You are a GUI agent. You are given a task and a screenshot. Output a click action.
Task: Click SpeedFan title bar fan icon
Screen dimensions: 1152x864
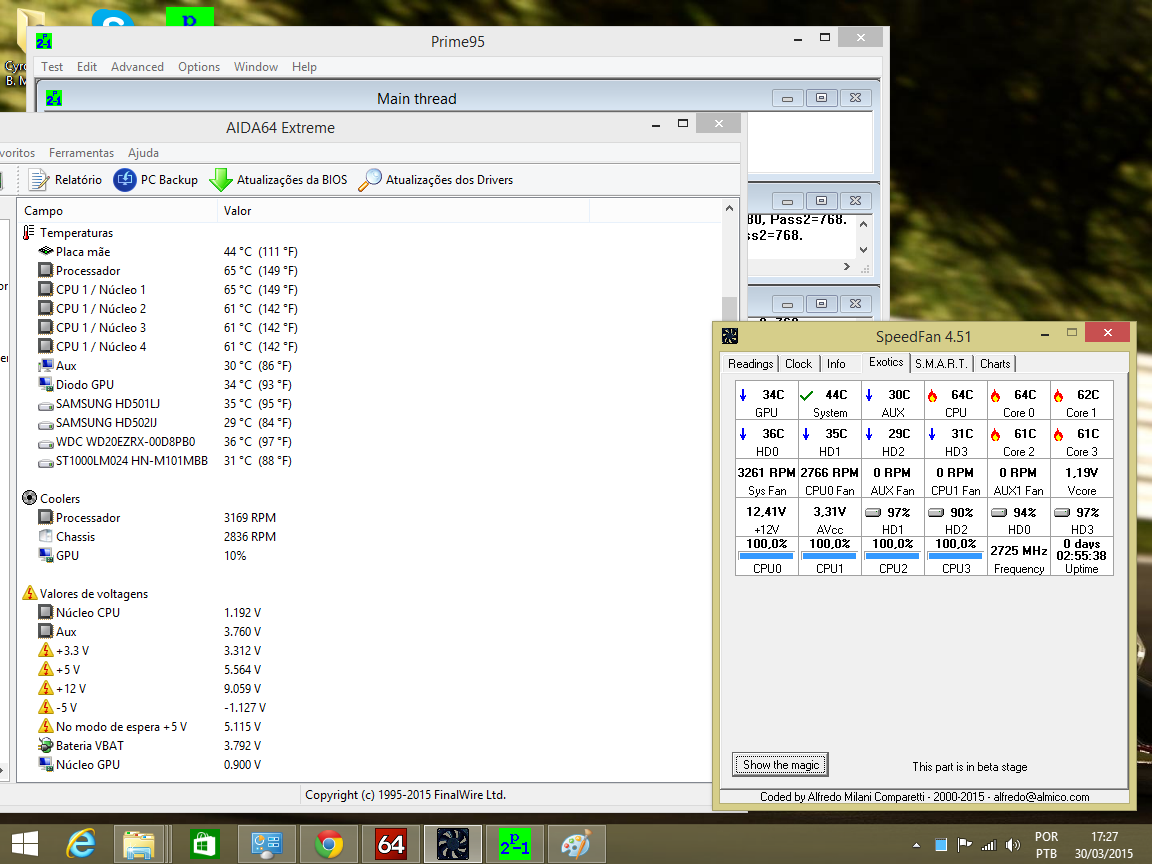tap(730, 336)
